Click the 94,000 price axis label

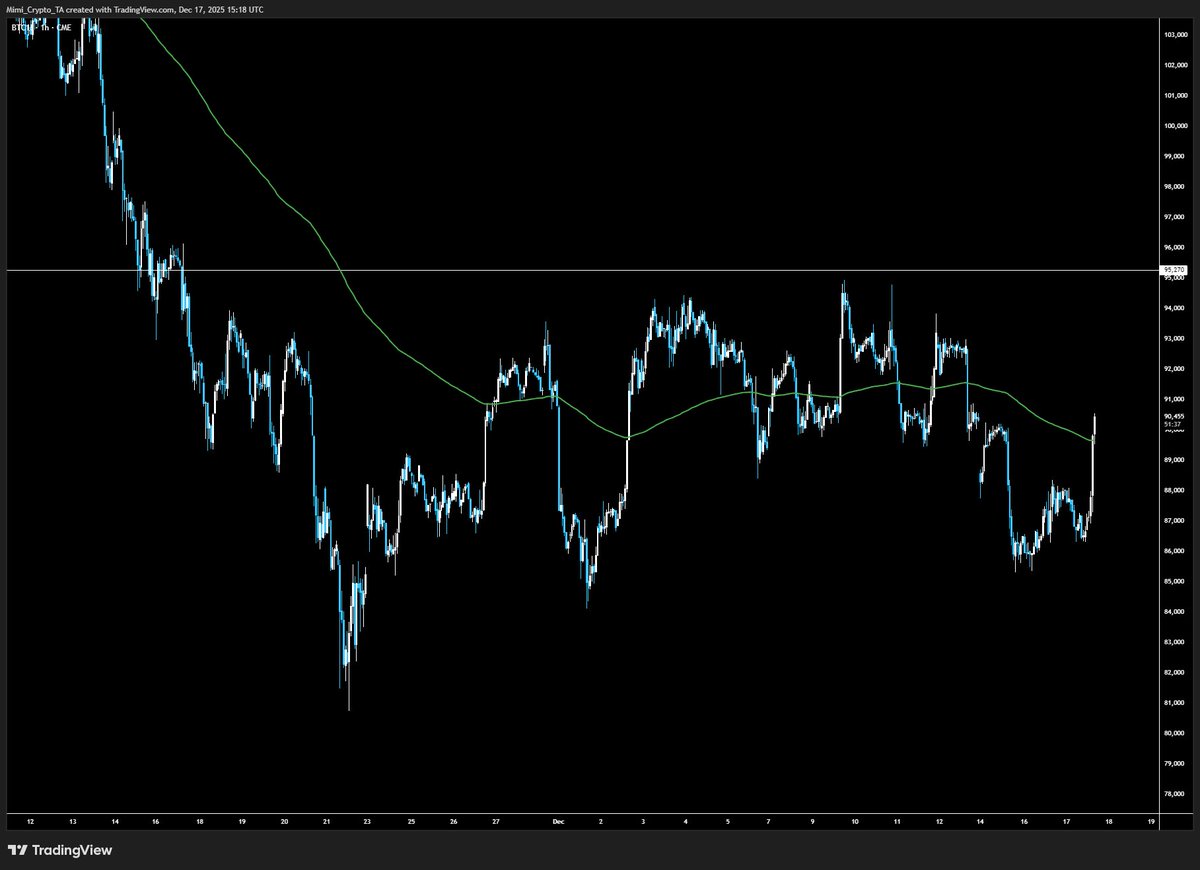1174,308
